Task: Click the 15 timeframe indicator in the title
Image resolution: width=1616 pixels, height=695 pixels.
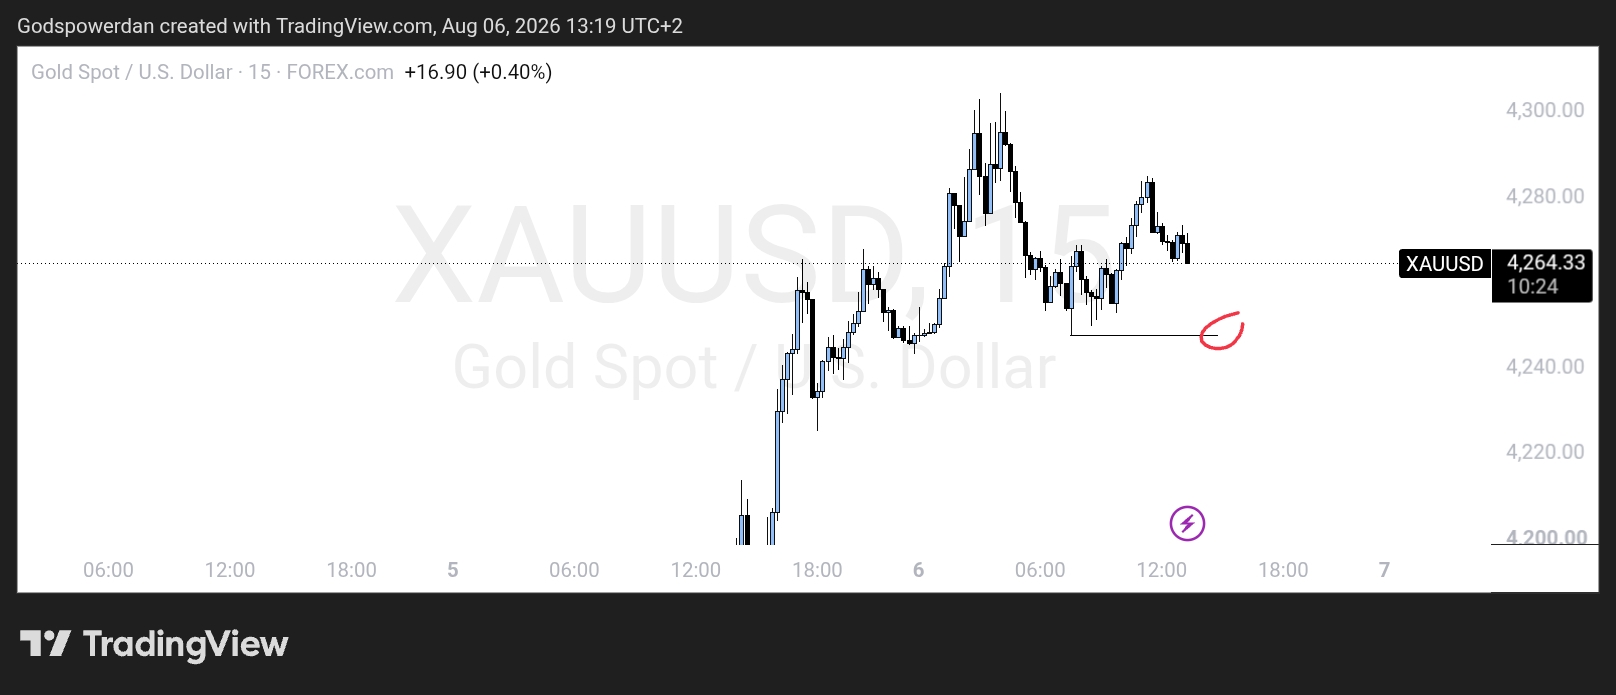Action: 259,72
